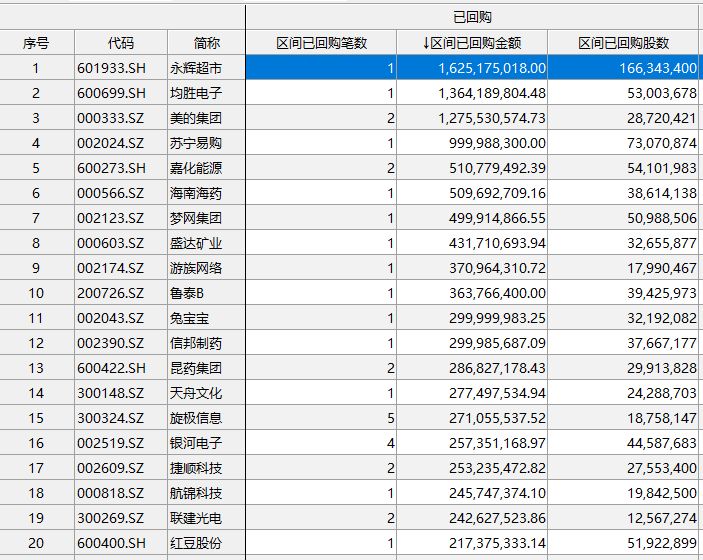This screenshot has height=560, width=703.
Task: Select stock name 信邦制药
Action: click(x=196, y=343)
